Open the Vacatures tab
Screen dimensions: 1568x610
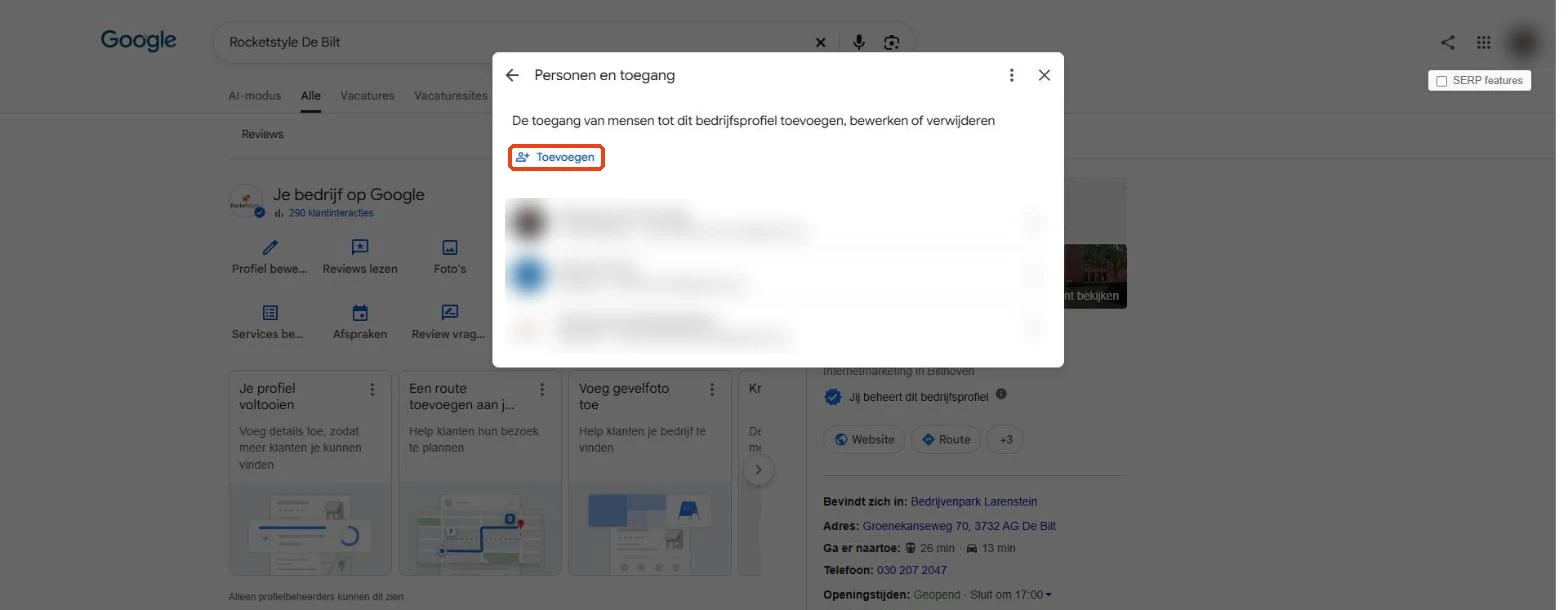367,96
